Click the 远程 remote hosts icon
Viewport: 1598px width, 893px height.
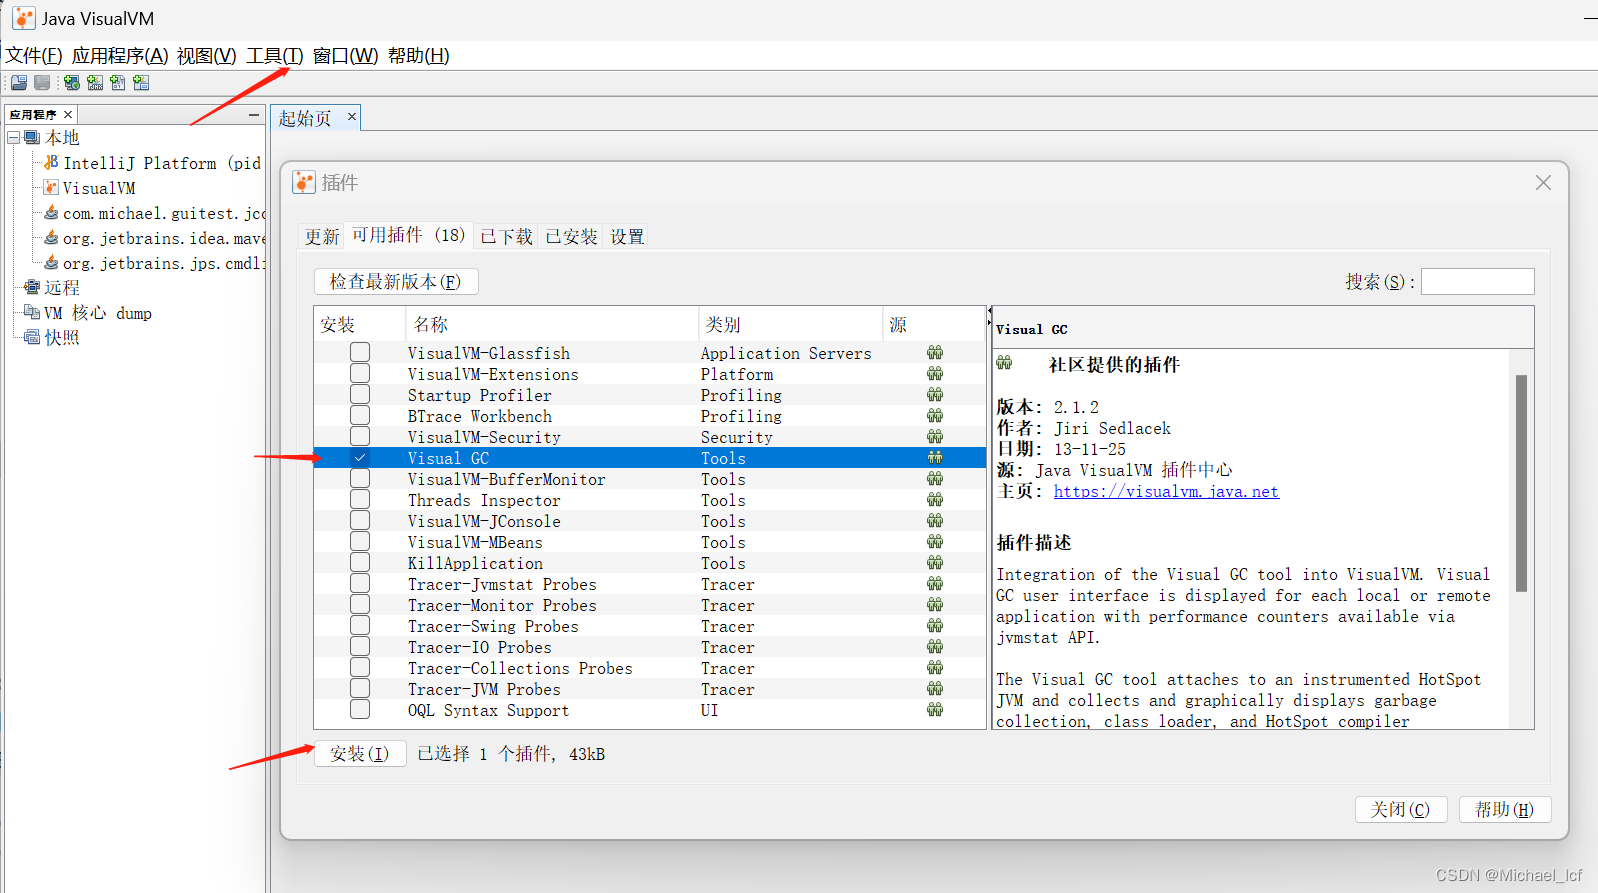32,287
